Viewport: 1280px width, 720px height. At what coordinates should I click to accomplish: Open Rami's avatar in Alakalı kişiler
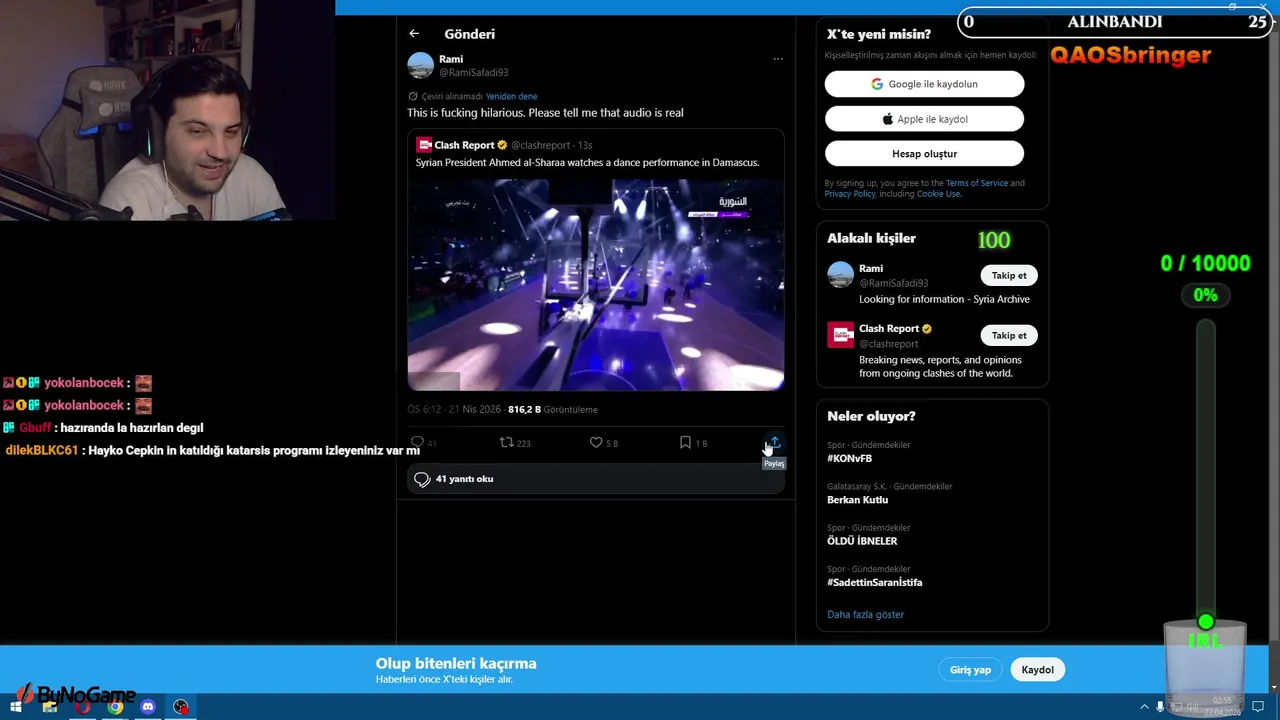[x=841, y=274]
